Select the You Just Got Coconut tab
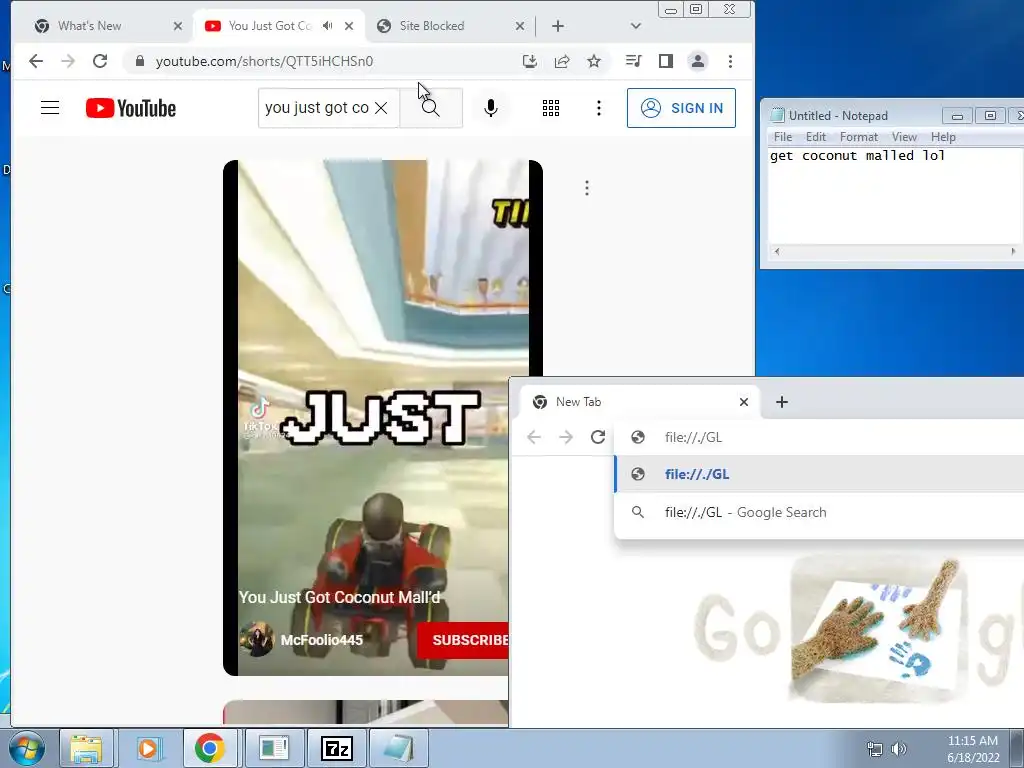The height and width of the screenshot is (768, 1024). coord(270,26)
